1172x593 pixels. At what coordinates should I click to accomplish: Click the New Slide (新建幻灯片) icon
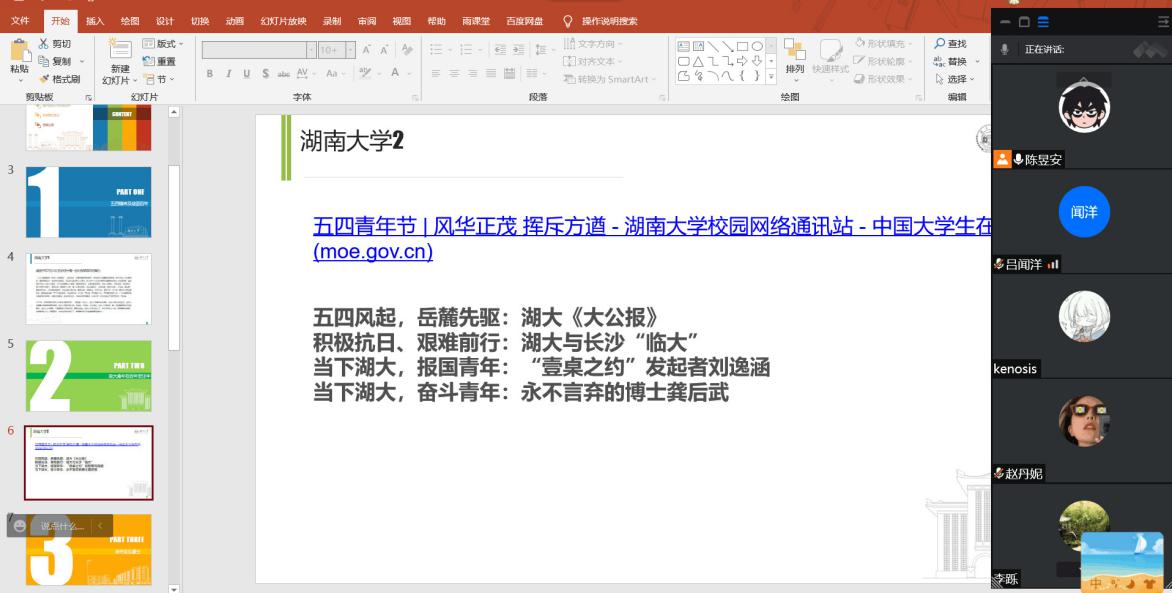coord(119,50)
